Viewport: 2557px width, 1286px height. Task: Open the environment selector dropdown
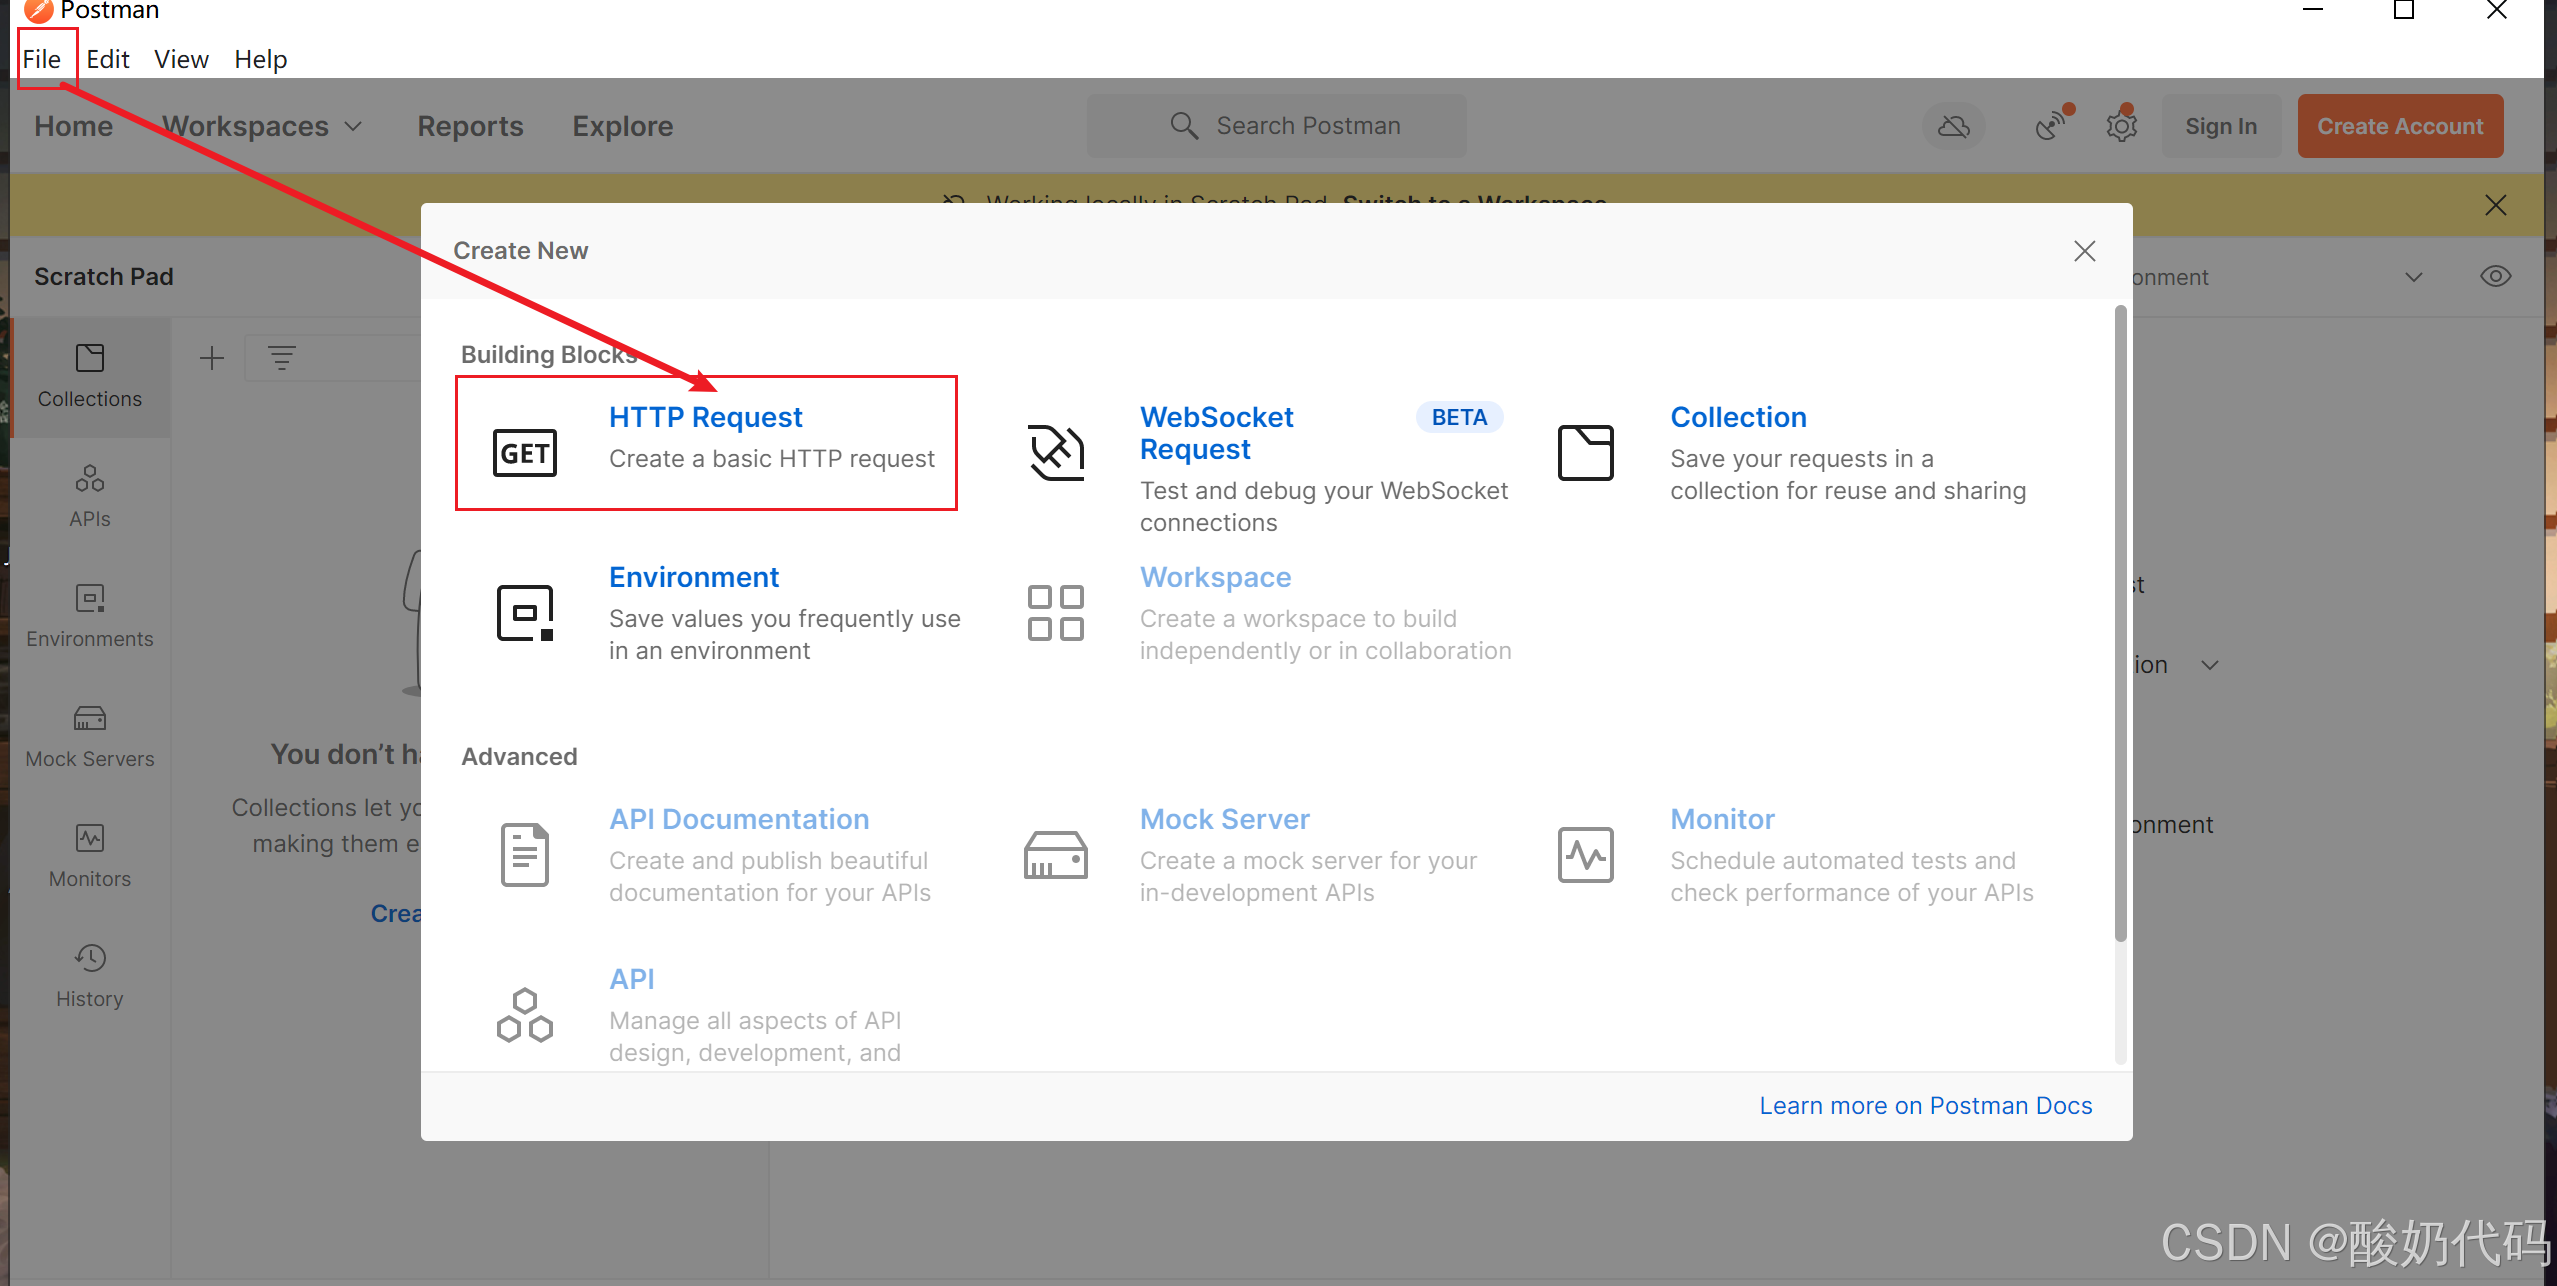coord(2413,276)
